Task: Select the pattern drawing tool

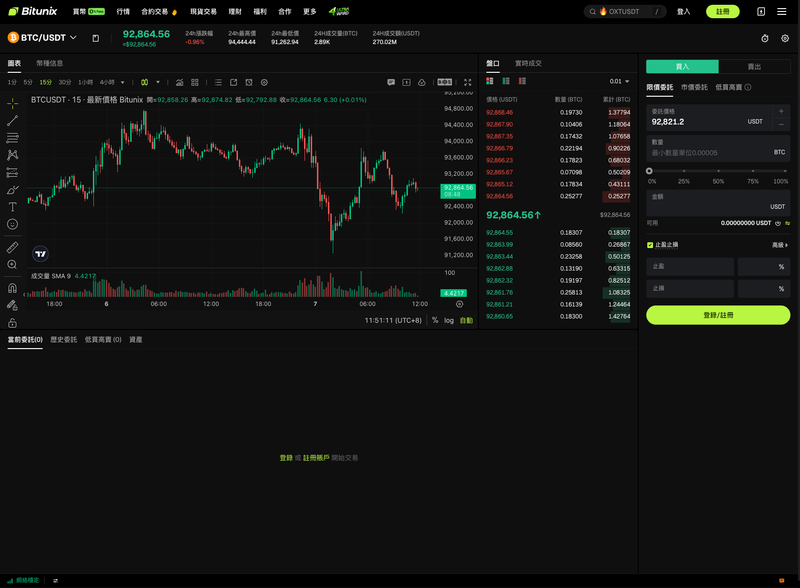Action: tap(13, 155)
